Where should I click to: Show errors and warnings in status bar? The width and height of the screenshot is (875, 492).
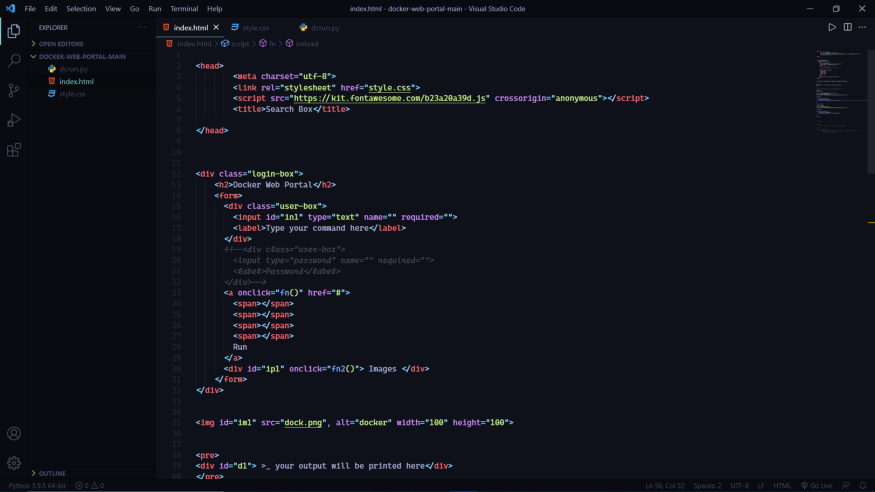pos(90,485)
